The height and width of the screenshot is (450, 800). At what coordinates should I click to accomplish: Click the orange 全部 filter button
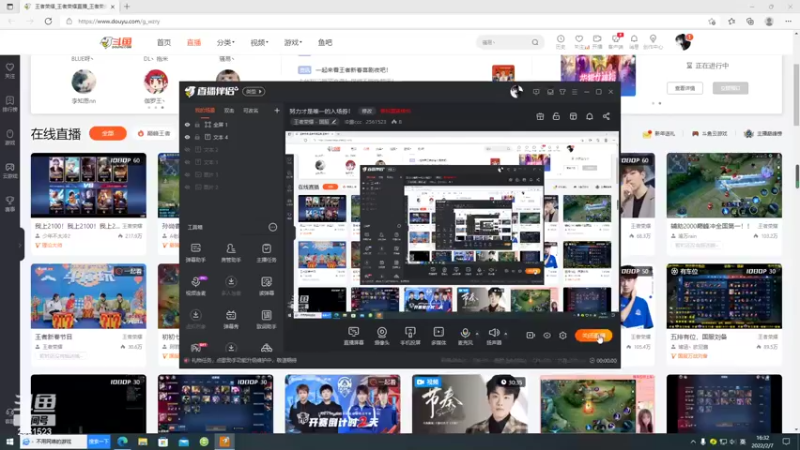[108, 133]
